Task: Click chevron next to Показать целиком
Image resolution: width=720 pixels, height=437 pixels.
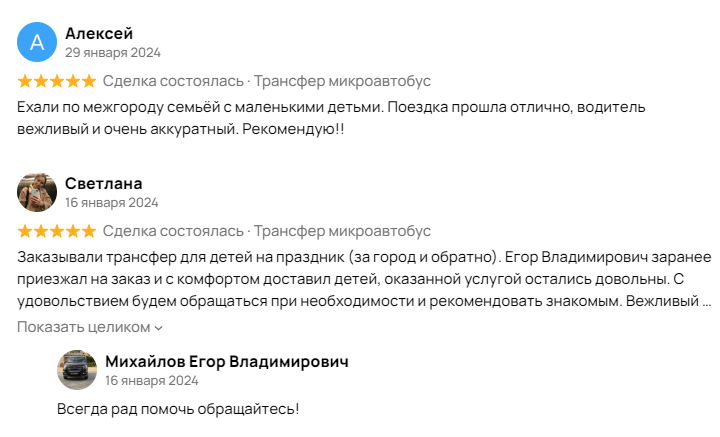Action: point(158,328)
